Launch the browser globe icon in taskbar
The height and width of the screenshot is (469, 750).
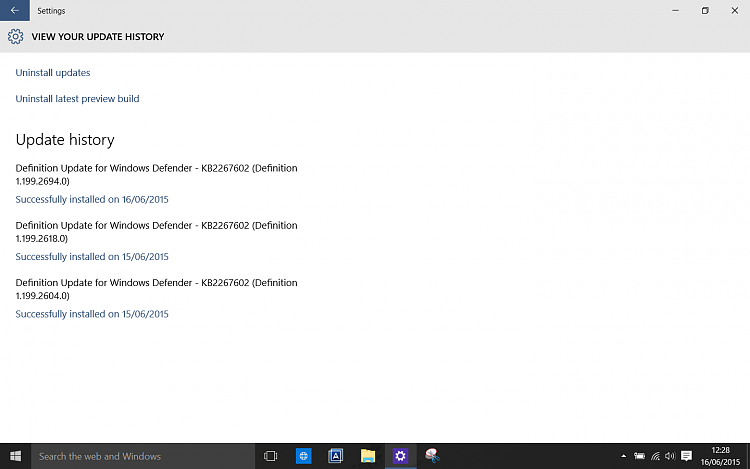tap(303, 456)
